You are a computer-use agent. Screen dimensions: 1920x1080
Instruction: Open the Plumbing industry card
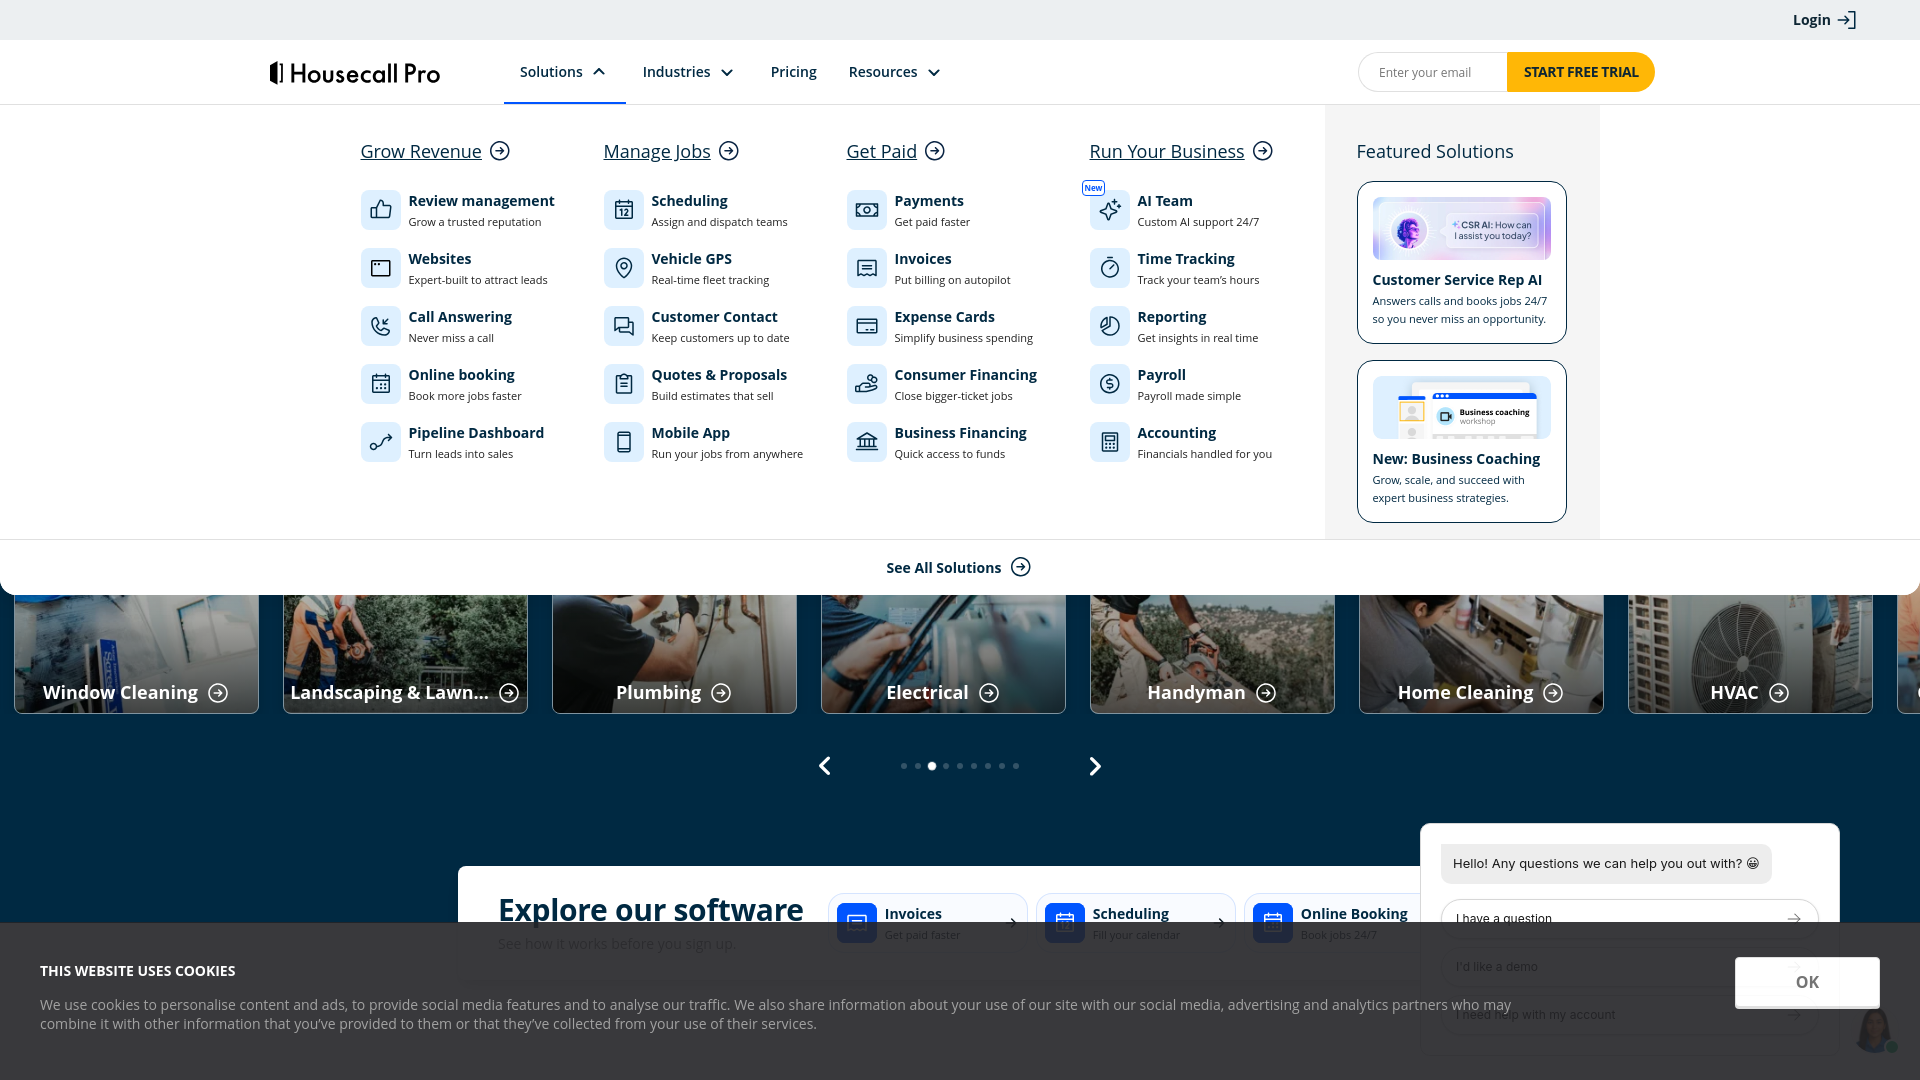[674, 654]
